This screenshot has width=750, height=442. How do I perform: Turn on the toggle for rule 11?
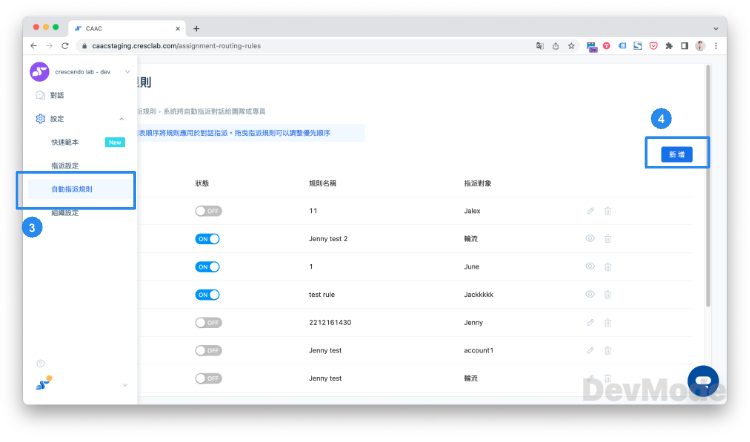coord(208,211)
